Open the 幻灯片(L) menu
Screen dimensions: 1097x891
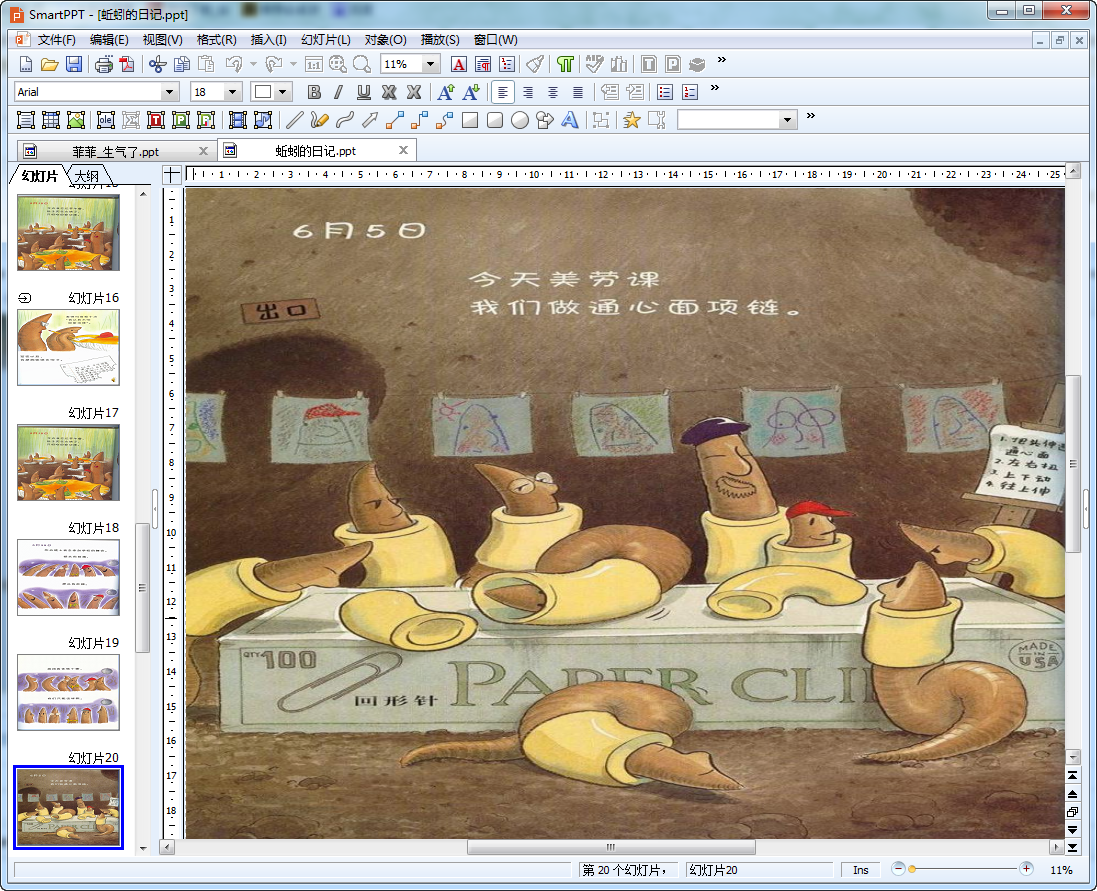click(x=325, y=40)
